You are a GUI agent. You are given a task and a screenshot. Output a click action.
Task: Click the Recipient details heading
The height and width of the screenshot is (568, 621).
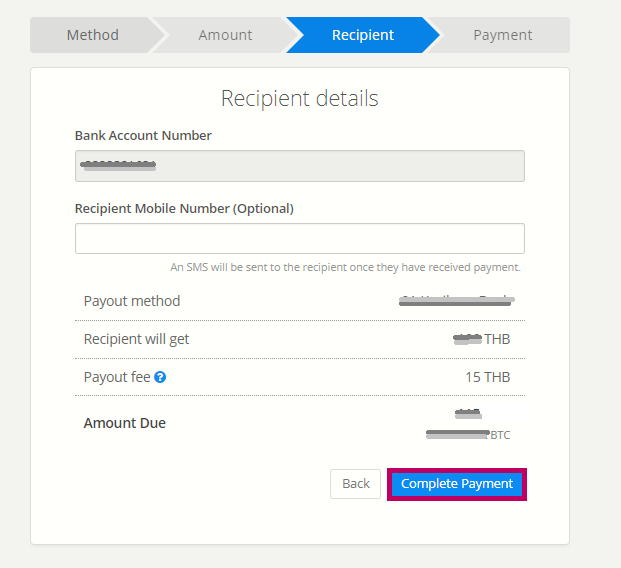[x=300, y=98]
